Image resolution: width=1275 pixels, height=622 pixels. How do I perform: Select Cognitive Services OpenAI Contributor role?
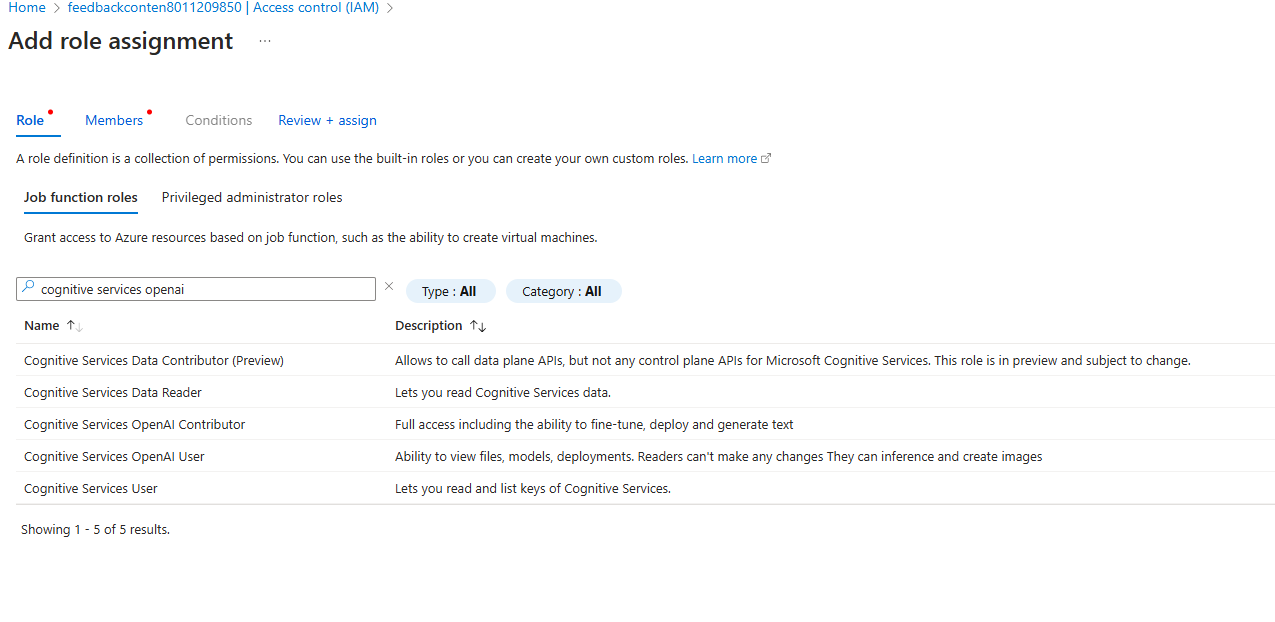pyautogui.click(x=134, y=424)
